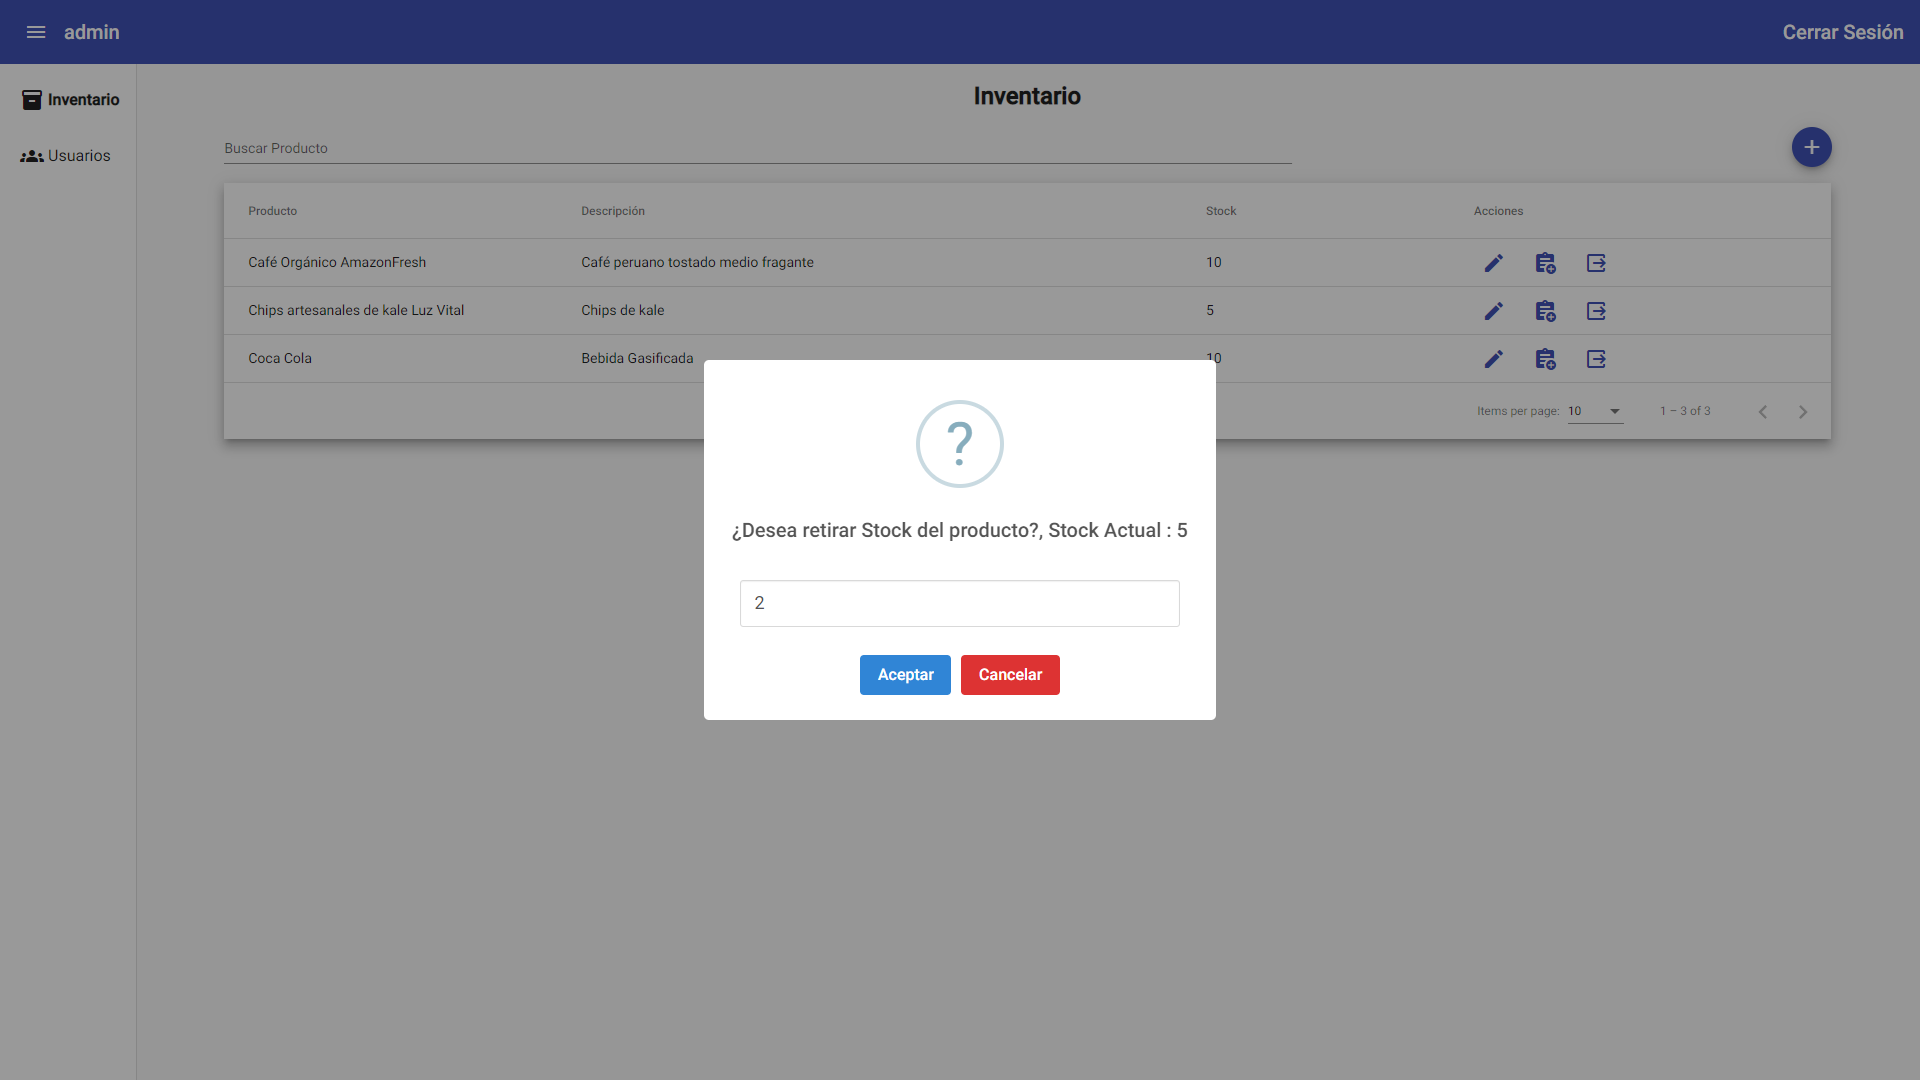Add stock icon for Chips de kale
The width and height of the screenshot is (1920, 1080).
point(1545,311)
